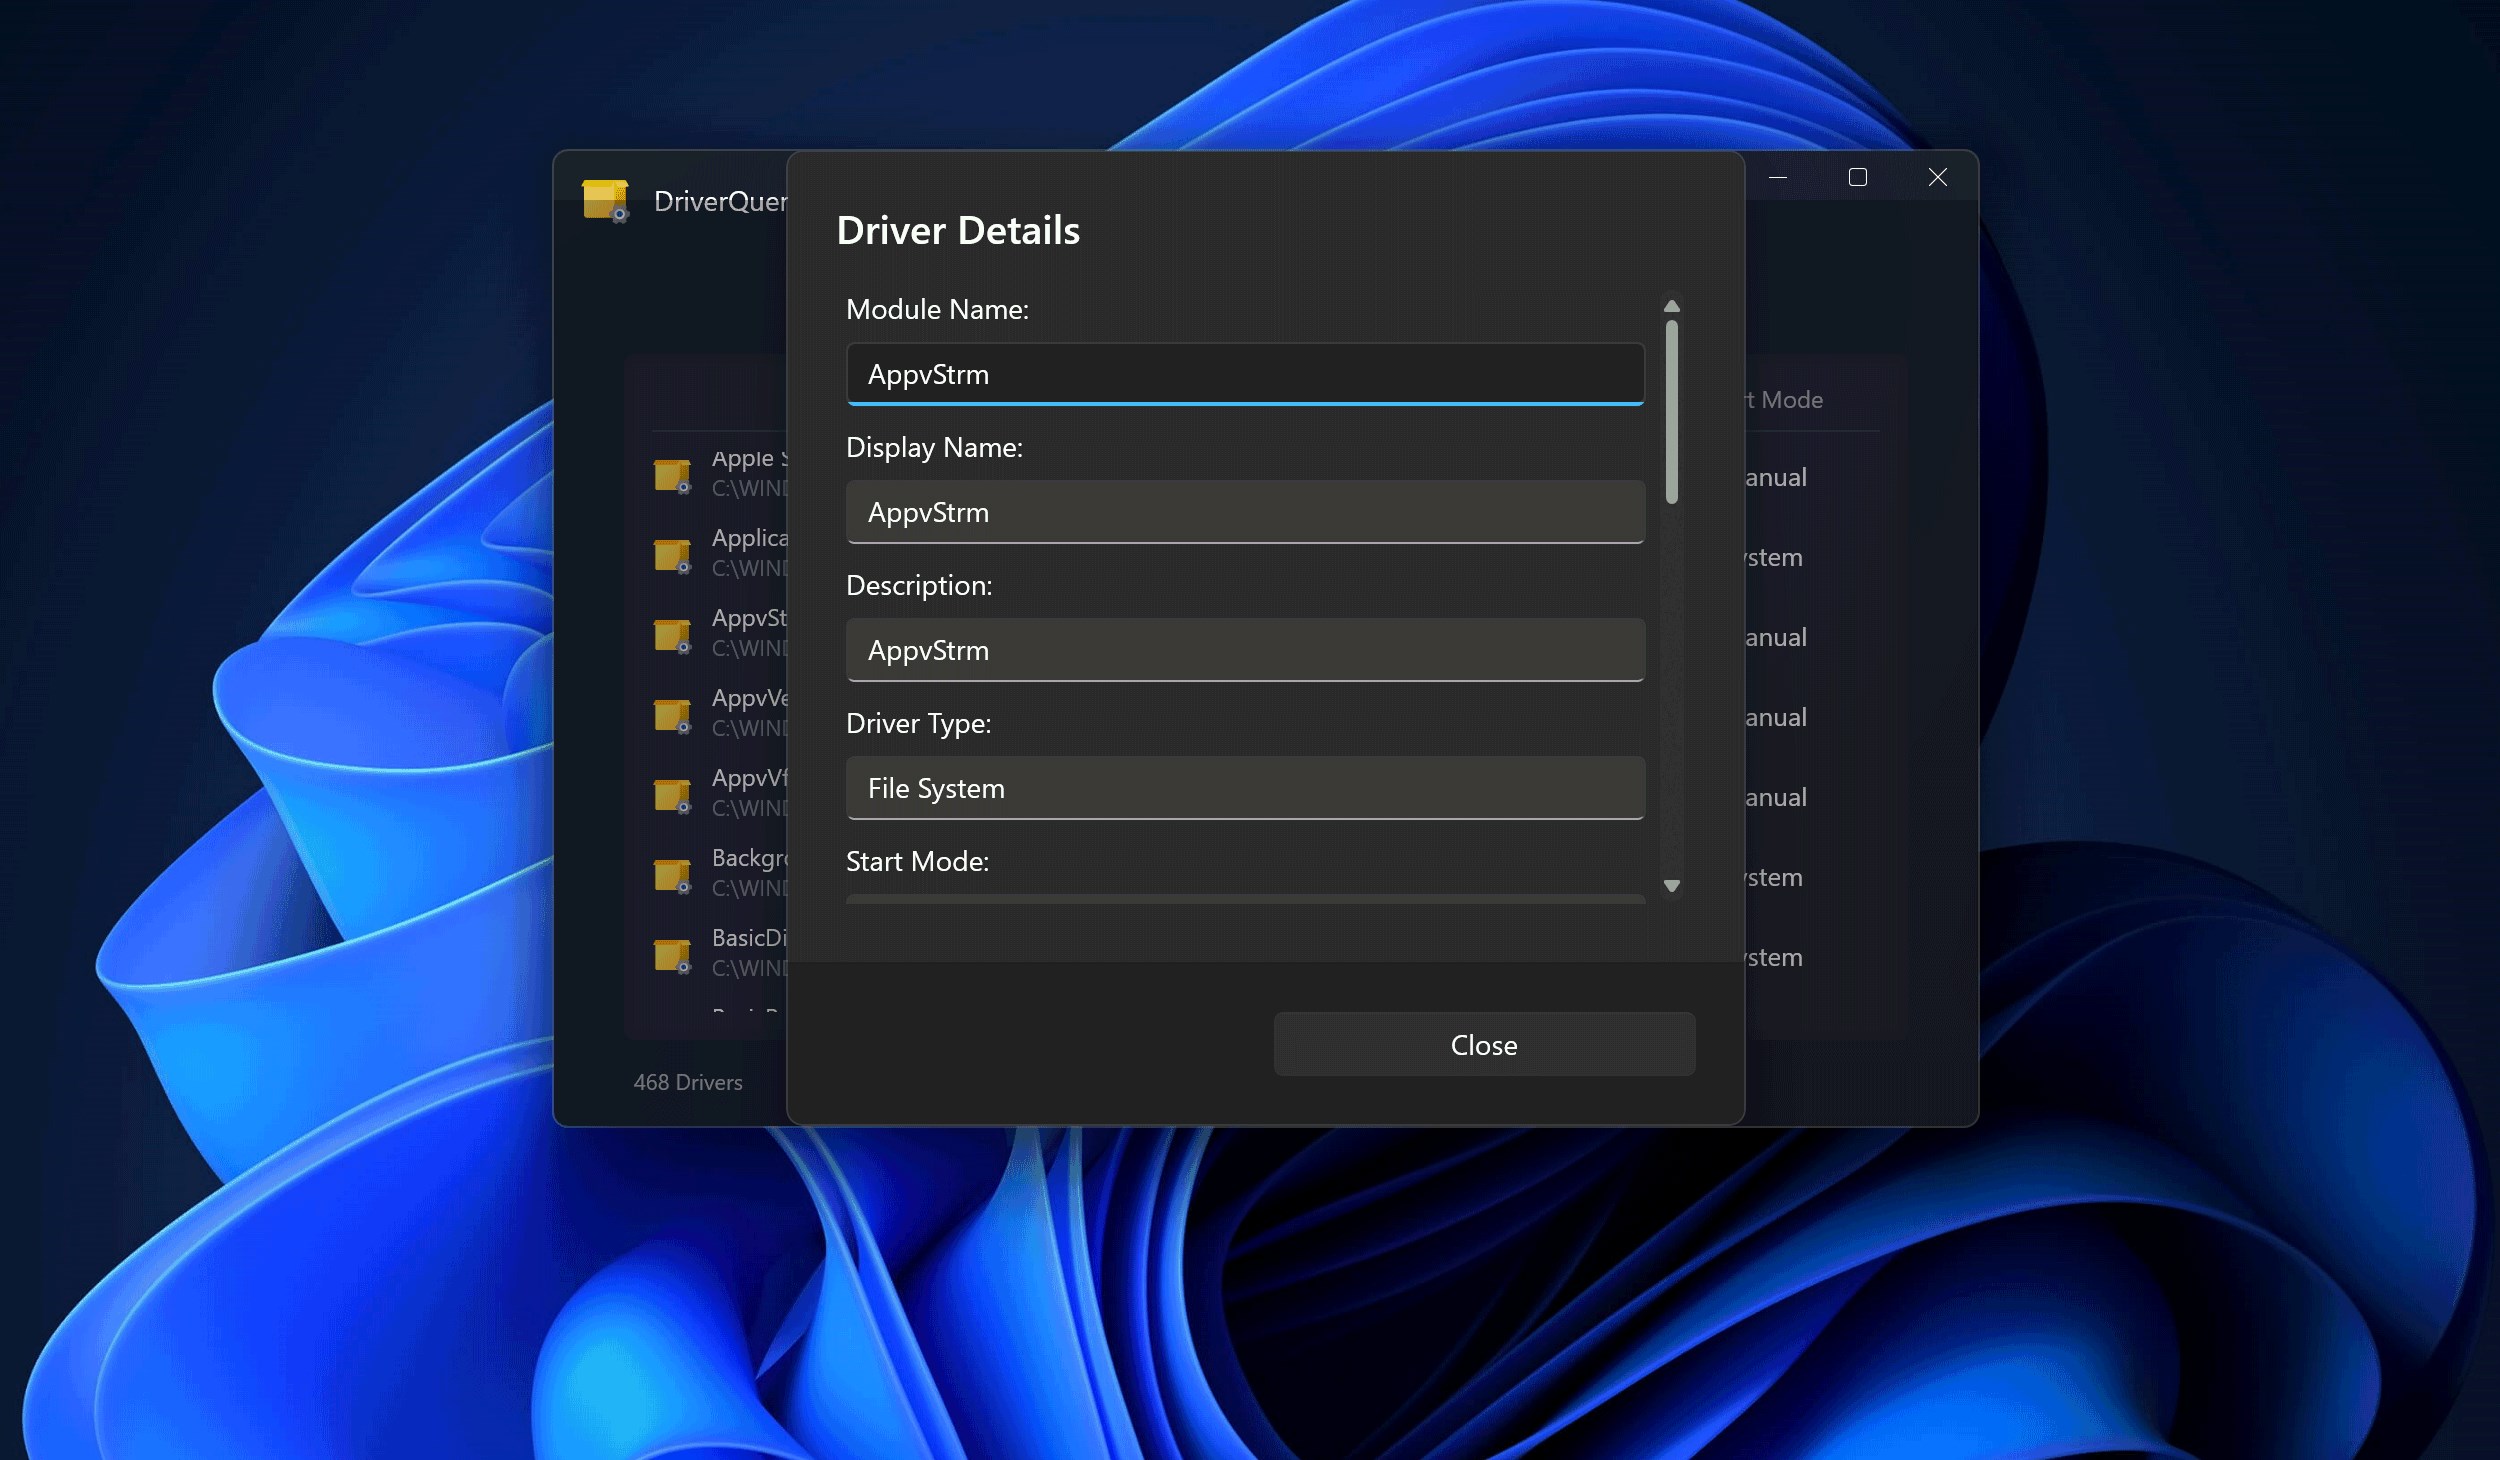Select the AppvSt driver row name
This screenshot has height=1460, width=2500.
[x=750, y=619]
